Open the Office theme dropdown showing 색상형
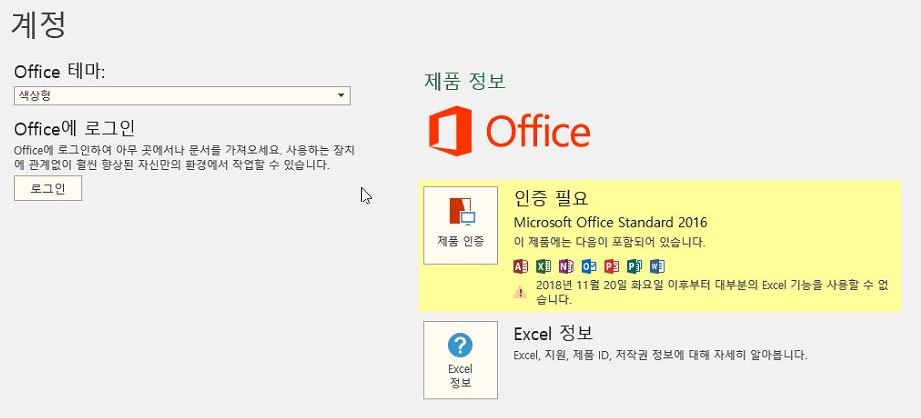The width and height of the screenshot is (921, 418). pos(182,96)
